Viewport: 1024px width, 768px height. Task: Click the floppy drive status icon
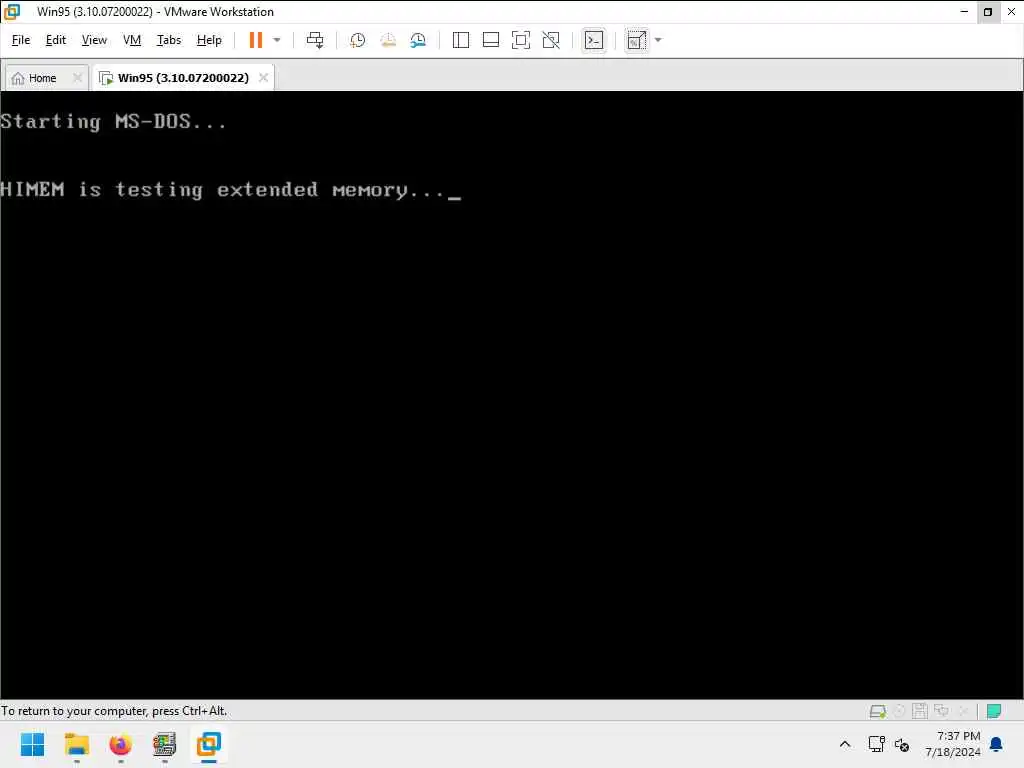click(920, 711)
